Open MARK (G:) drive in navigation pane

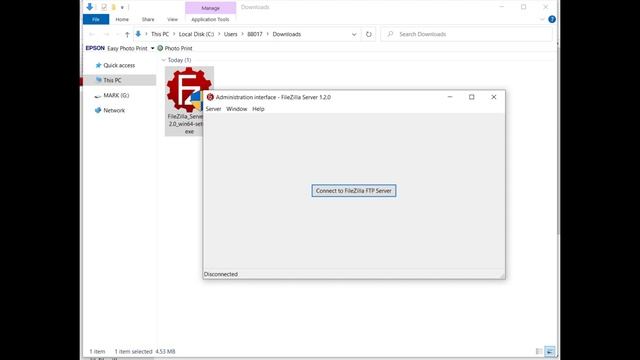click(116, 95)
